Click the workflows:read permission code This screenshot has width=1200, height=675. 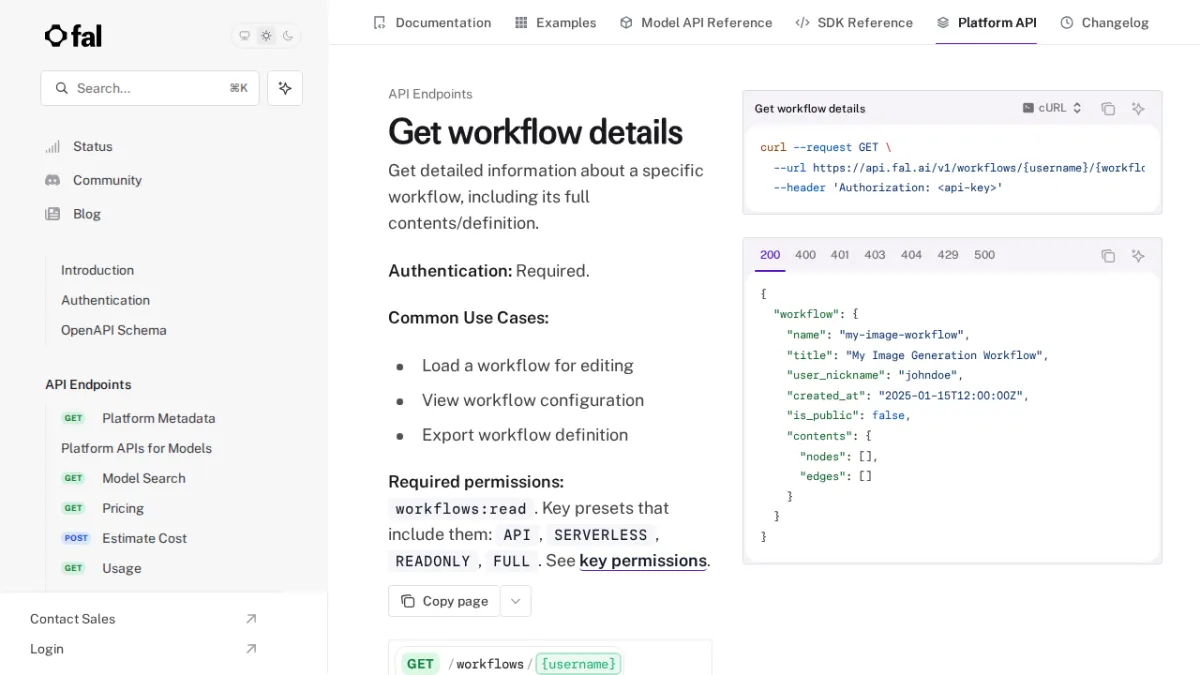tap(461, 508)
